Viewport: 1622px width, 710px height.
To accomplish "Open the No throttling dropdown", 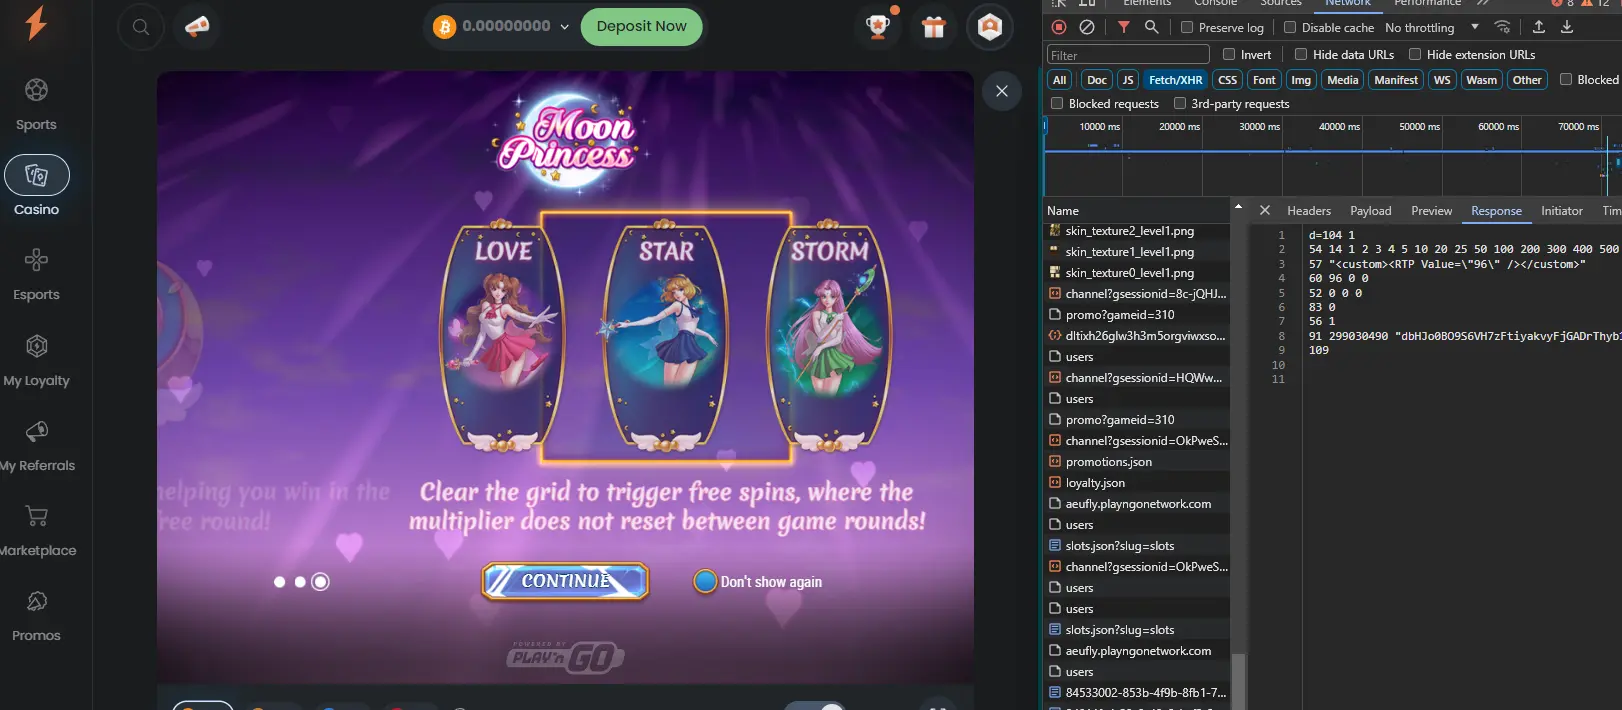I will (x=1432, y=27).
